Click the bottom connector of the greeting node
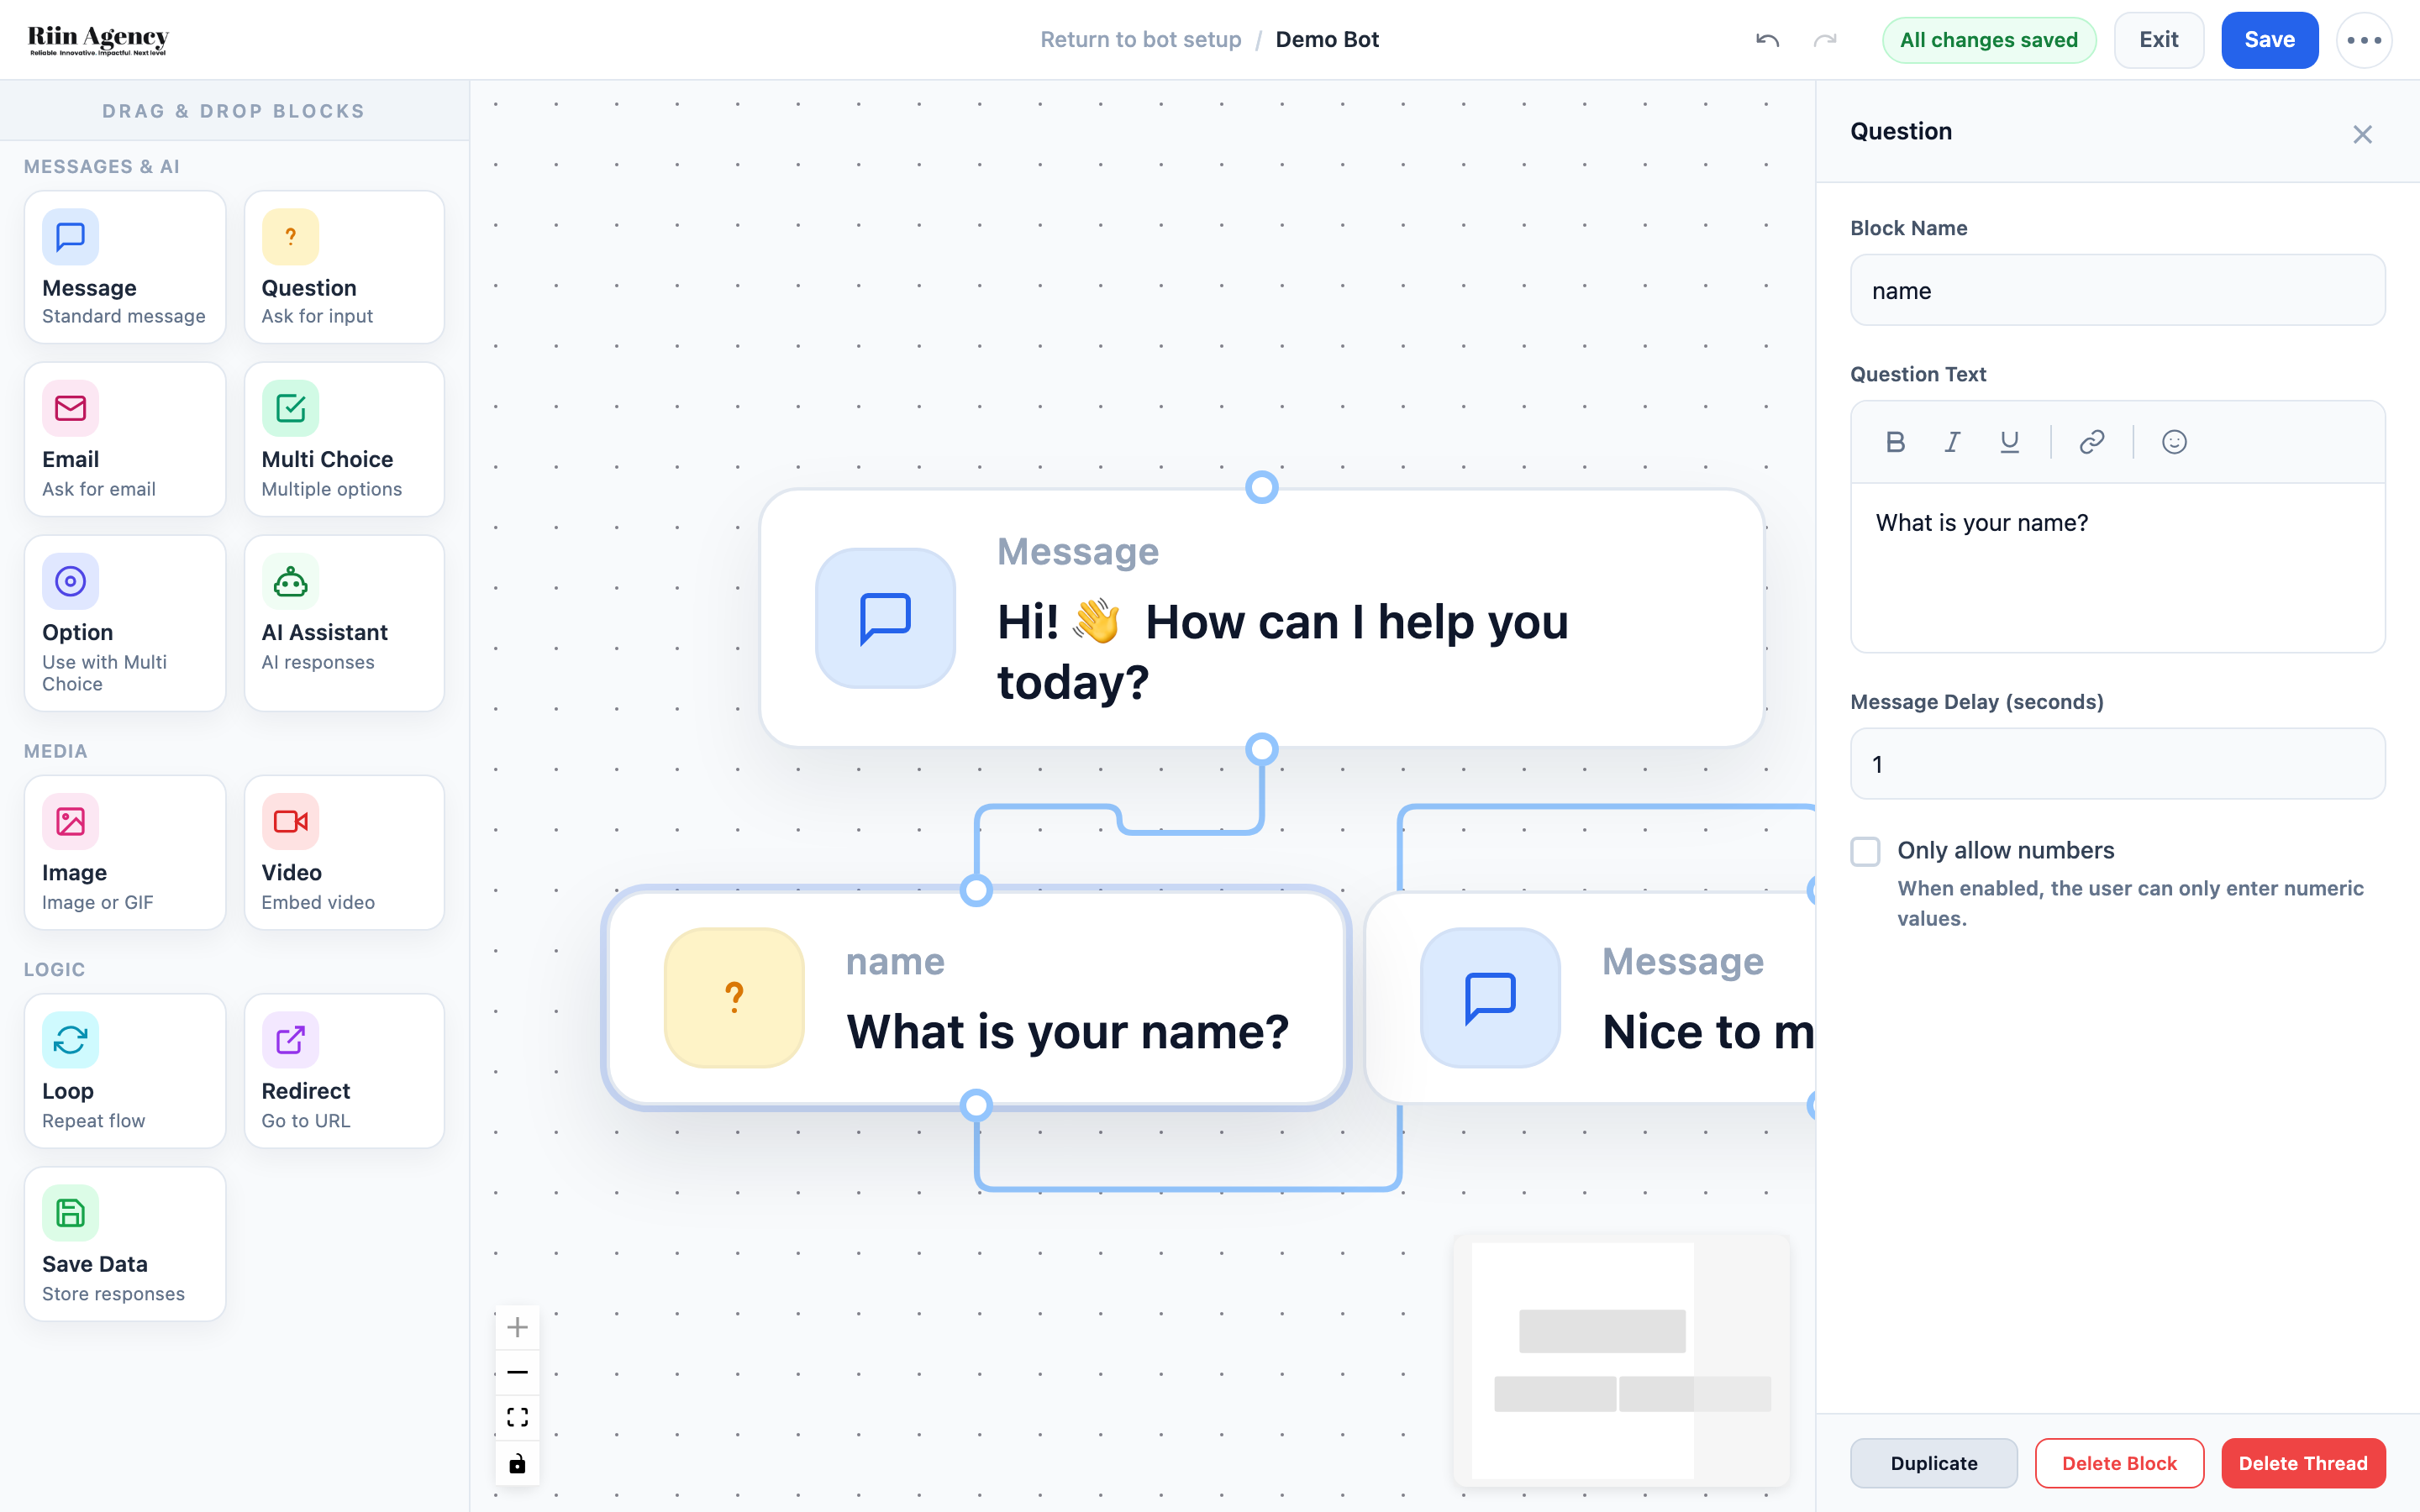Viewport: 2420px width, 1512px height. point(1262,749)
